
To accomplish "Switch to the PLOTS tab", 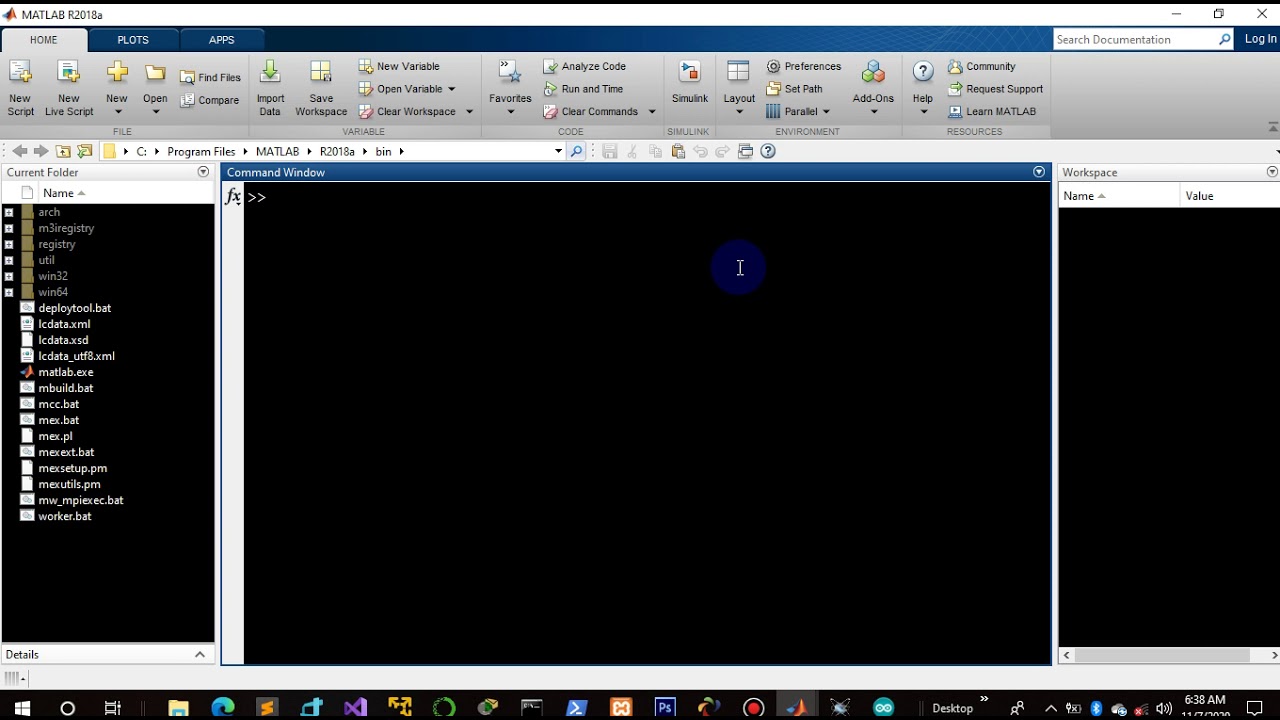I will click(133, 40).
